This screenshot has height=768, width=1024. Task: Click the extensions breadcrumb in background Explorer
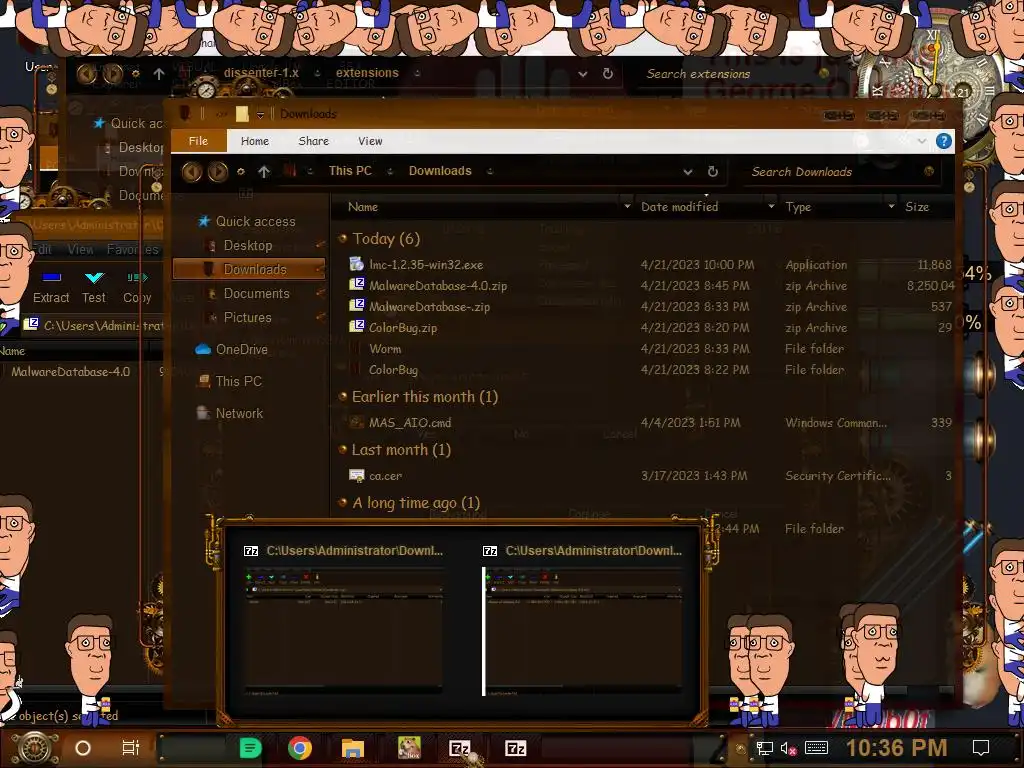click(367, 73)
